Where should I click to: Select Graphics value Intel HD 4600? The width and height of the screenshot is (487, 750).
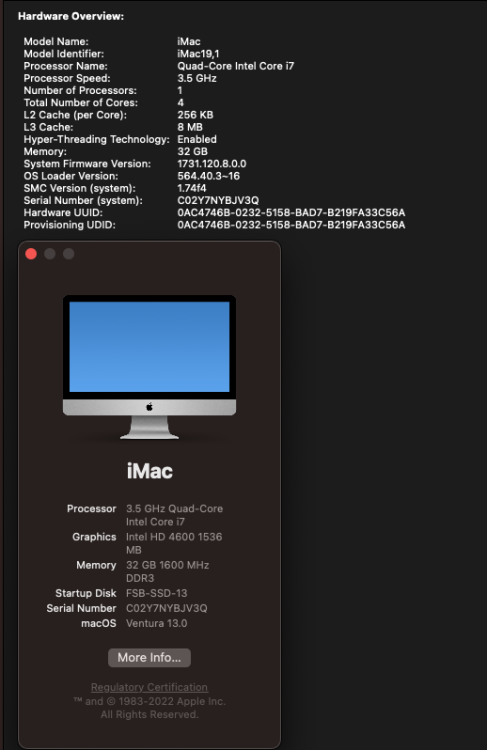pos(174,543)
